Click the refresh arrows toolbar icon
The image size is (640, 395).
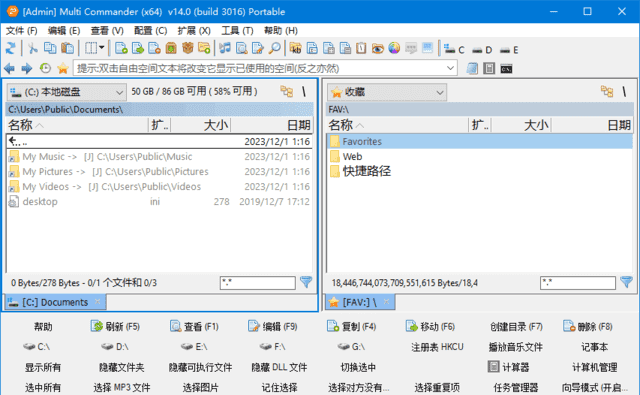[x=11, y=49]
